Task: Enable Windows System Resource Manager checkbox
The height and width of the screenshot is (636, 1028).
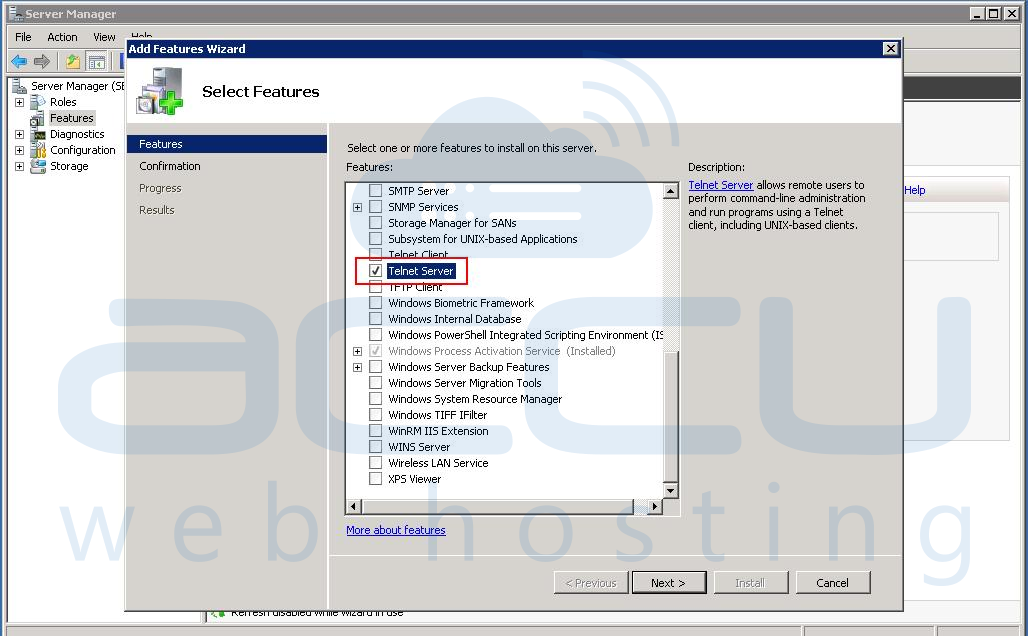Action: coord(376,399)
